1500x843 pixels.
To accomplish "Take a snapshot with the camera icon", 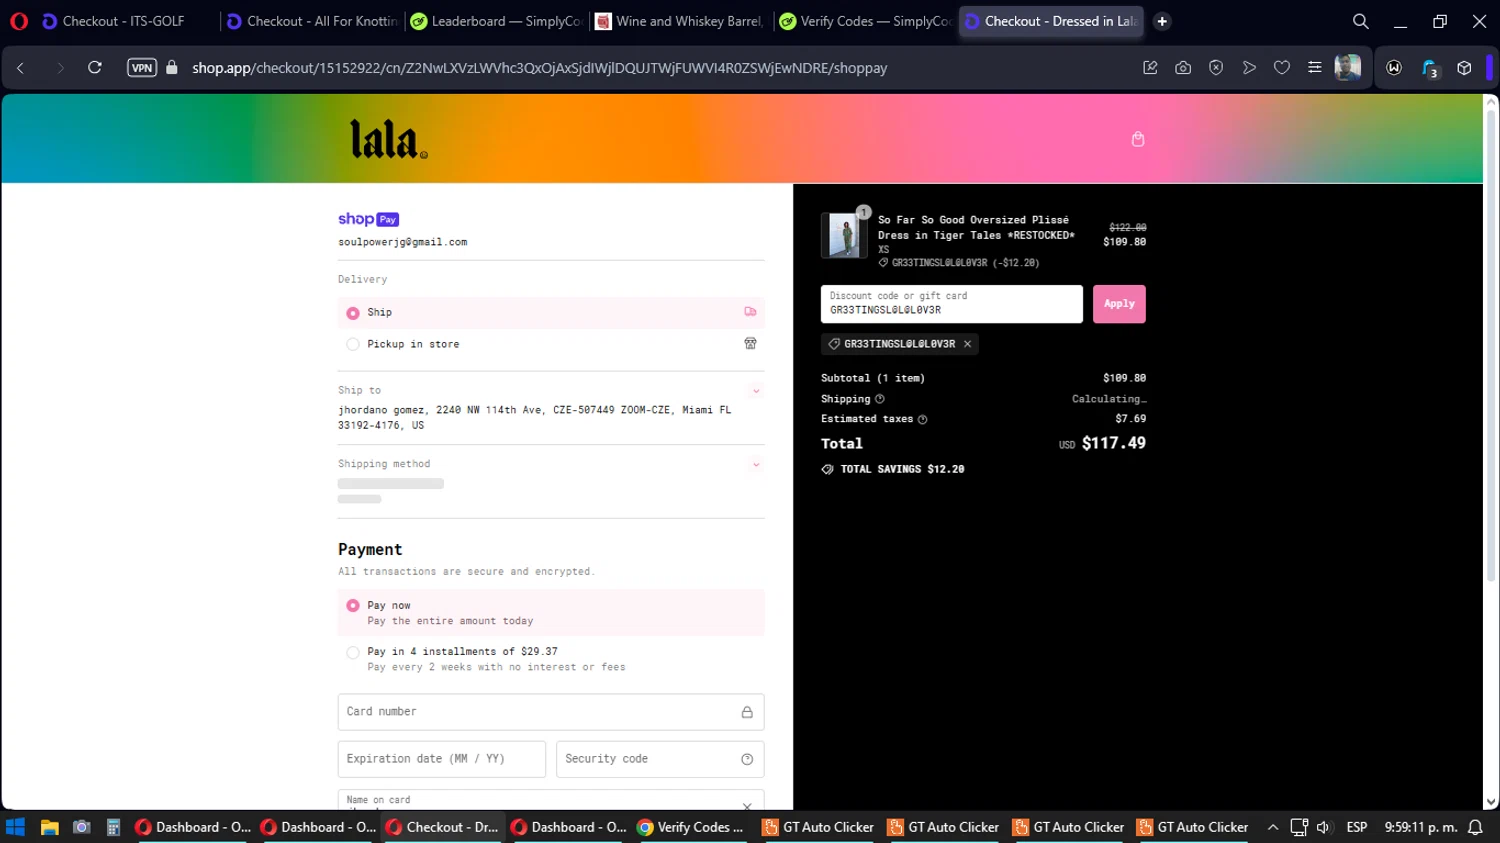I will click(x=1183, y=68).
